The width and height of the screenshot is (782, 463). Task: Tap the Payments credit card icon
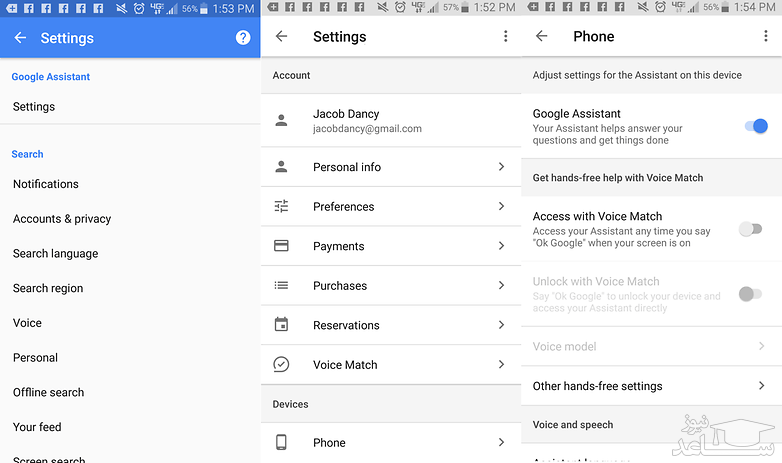[x=281, y=246]
